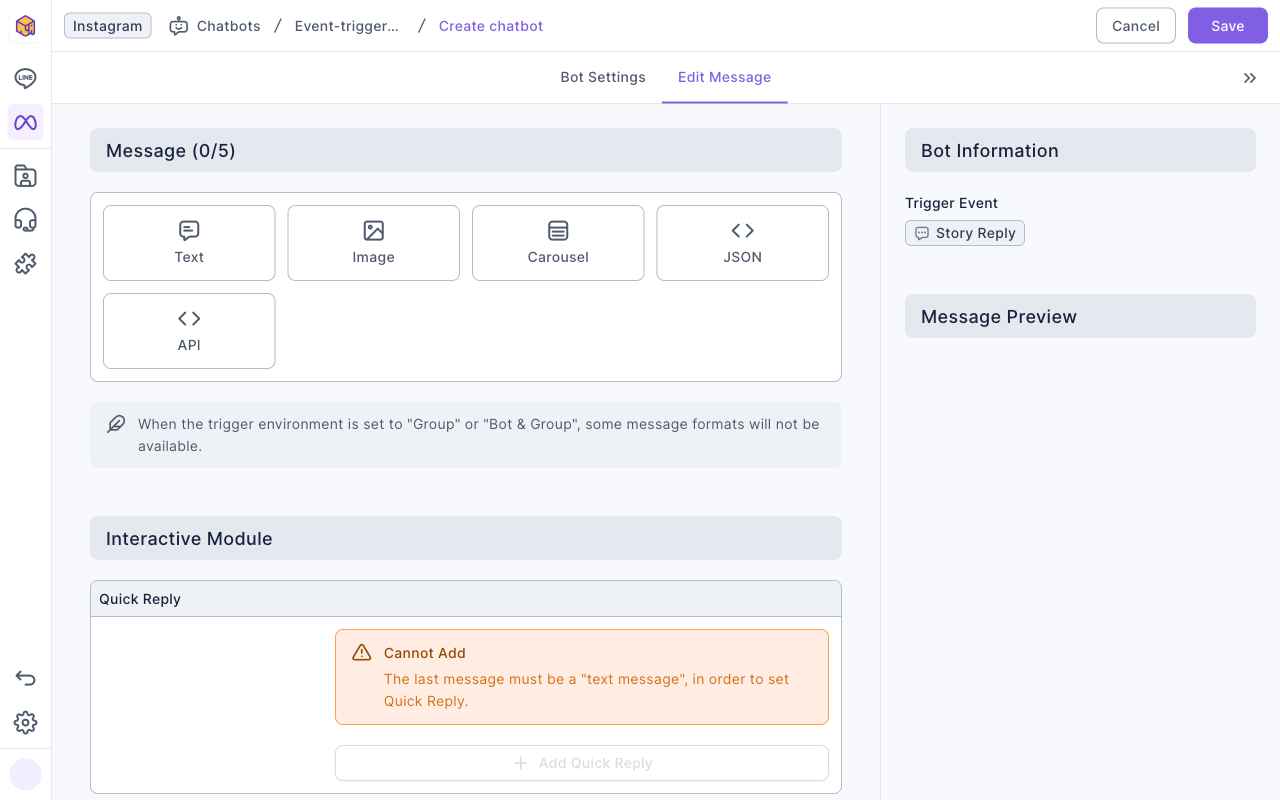The image size is (1280, 800).
Task: Click the warning triangle in Cannot Add alert
Action: 362,653
